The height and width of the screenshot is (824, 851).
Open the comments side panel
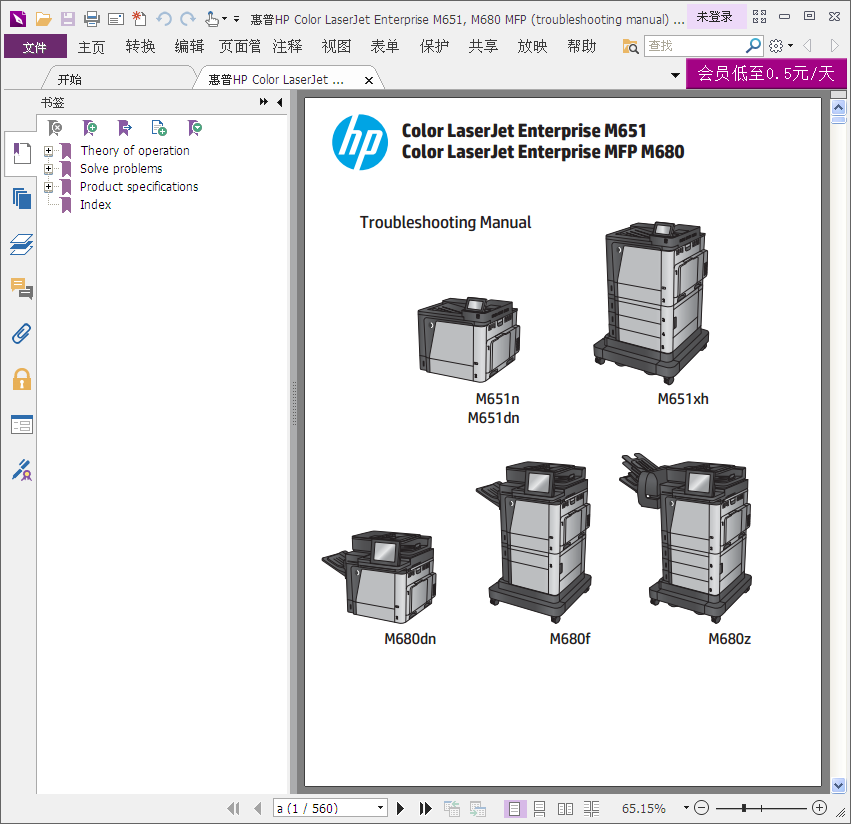(22, 288)
